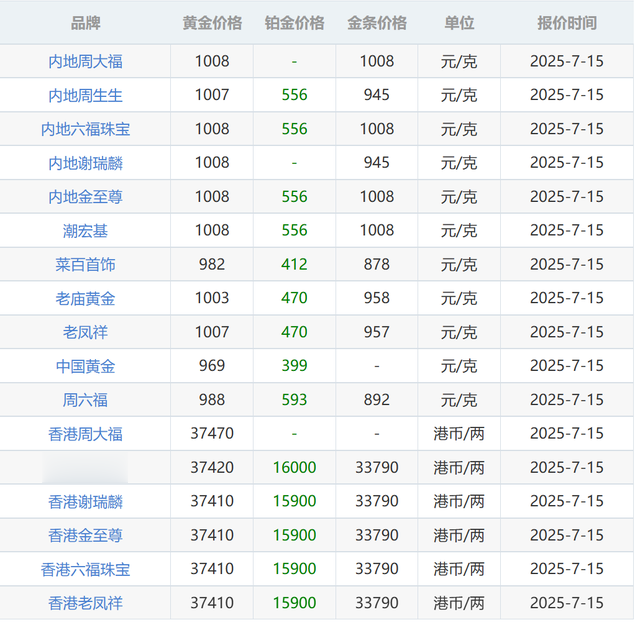Open the 内地周大福 brand link
This screenshot has height=625, width=640.
click(x=86, y=62)
